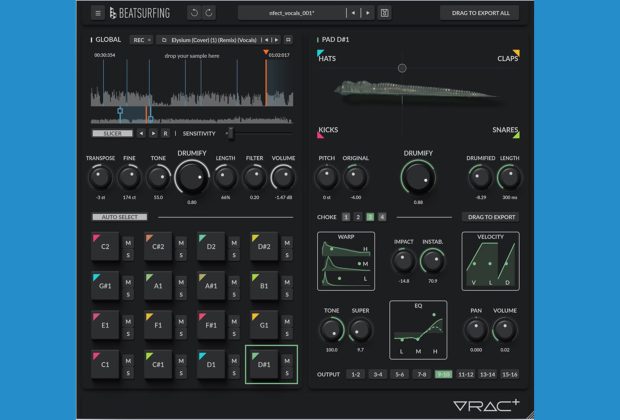Solo pad D#1
Screen dimensions: 620x420
287,373
